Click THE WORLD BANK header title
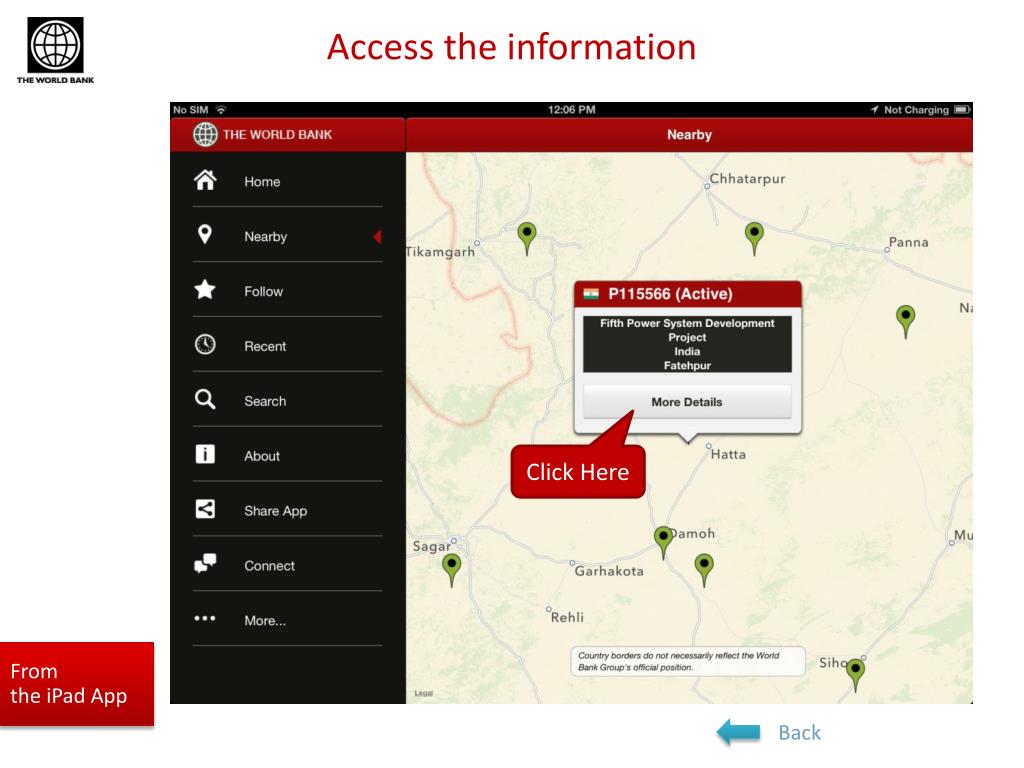 278,135
